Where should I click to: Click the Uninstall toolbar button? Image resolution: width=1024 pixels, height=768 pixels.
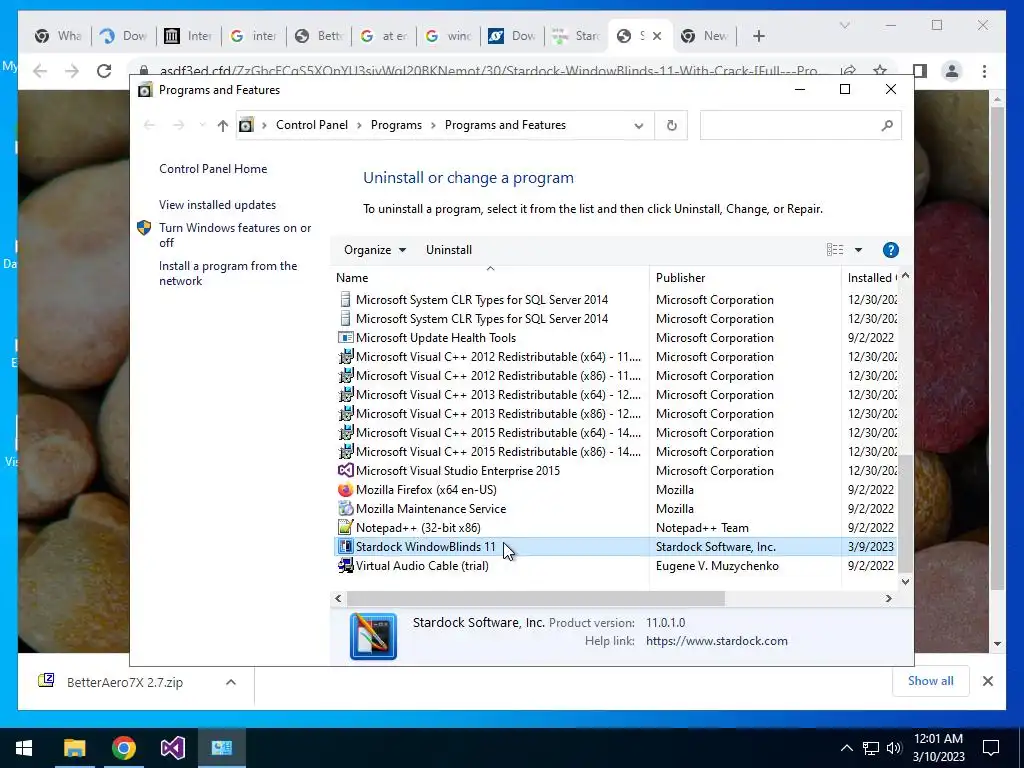point(449,250)
